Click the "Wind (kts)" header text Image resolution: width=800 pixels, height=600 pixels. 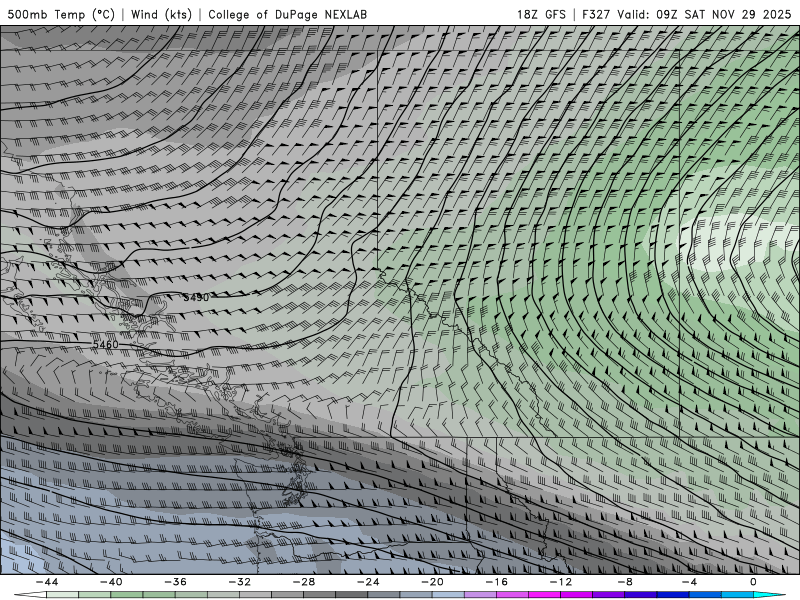pyautogui.click(x=162, y=14)
